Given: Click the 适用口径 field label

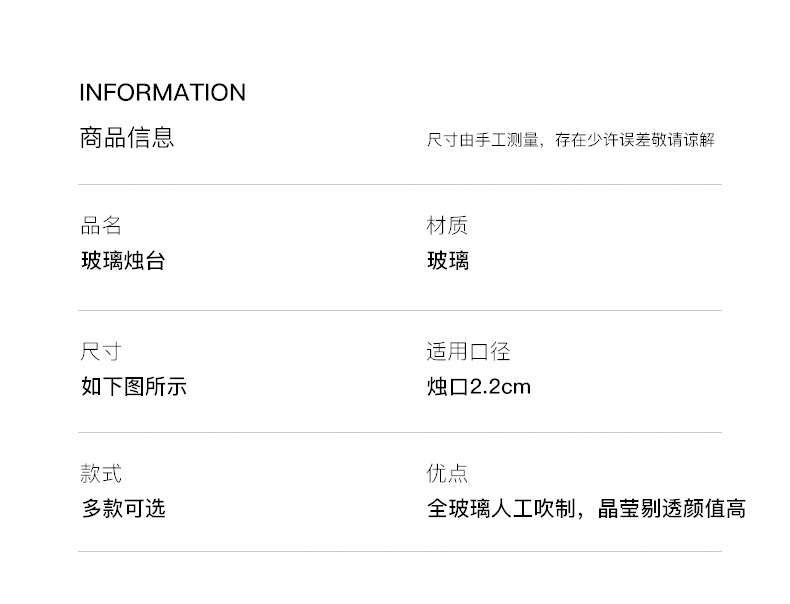Looking at the screenshot, I should (x=468, y=352).
